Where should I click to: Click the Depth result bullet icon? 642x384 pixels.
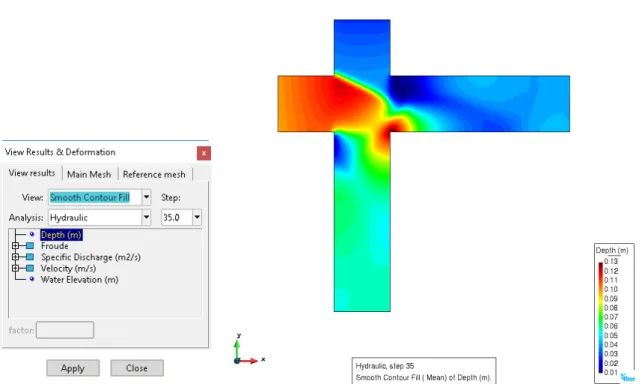tap(32, 234)
